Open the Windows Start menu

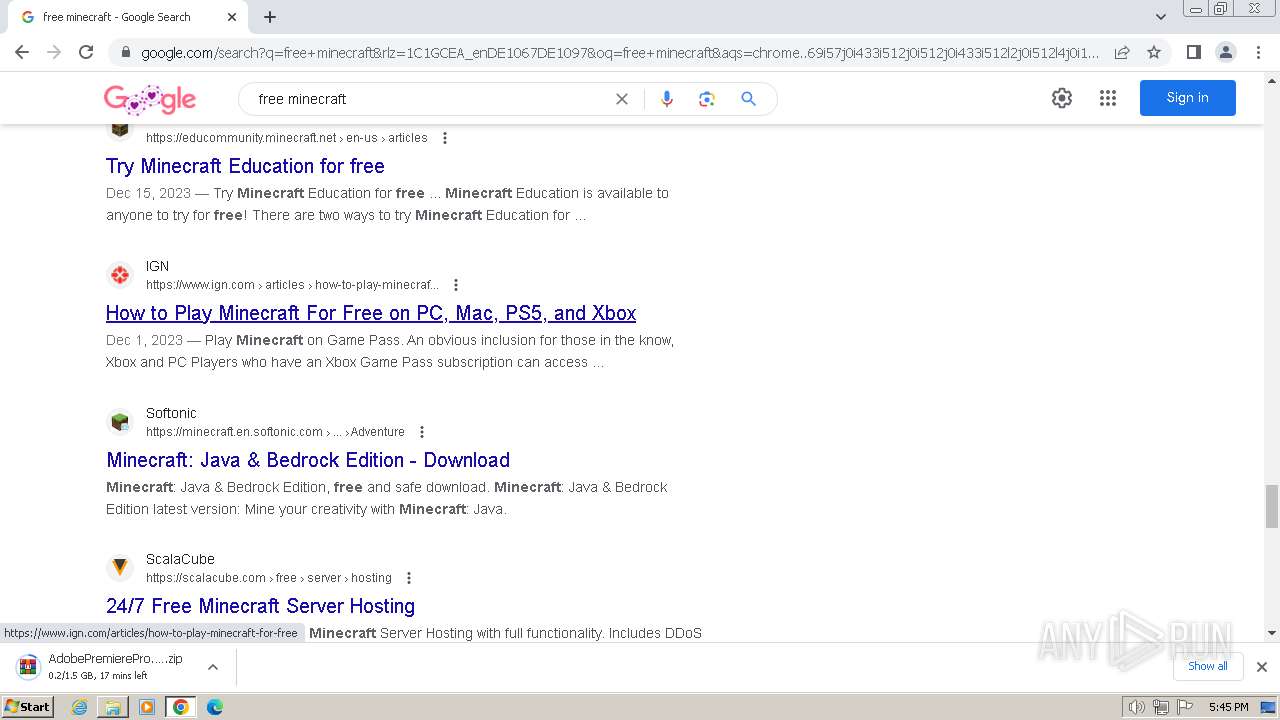pos(27,707)
